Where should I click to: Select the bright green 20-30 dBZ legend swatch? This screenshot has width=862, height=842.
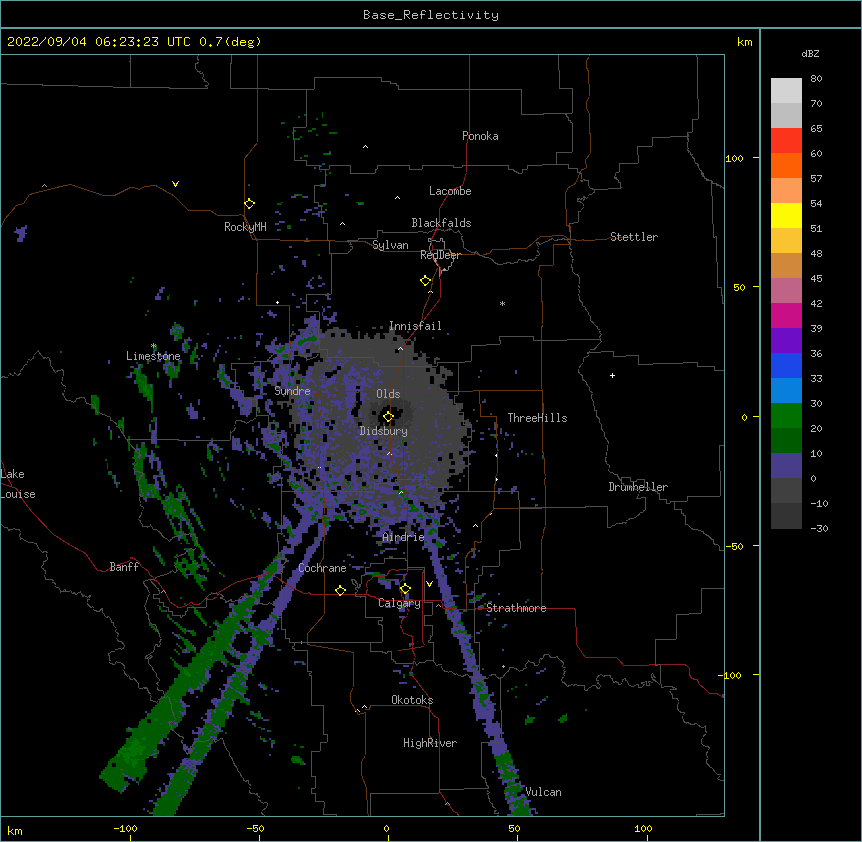(786, 416)
